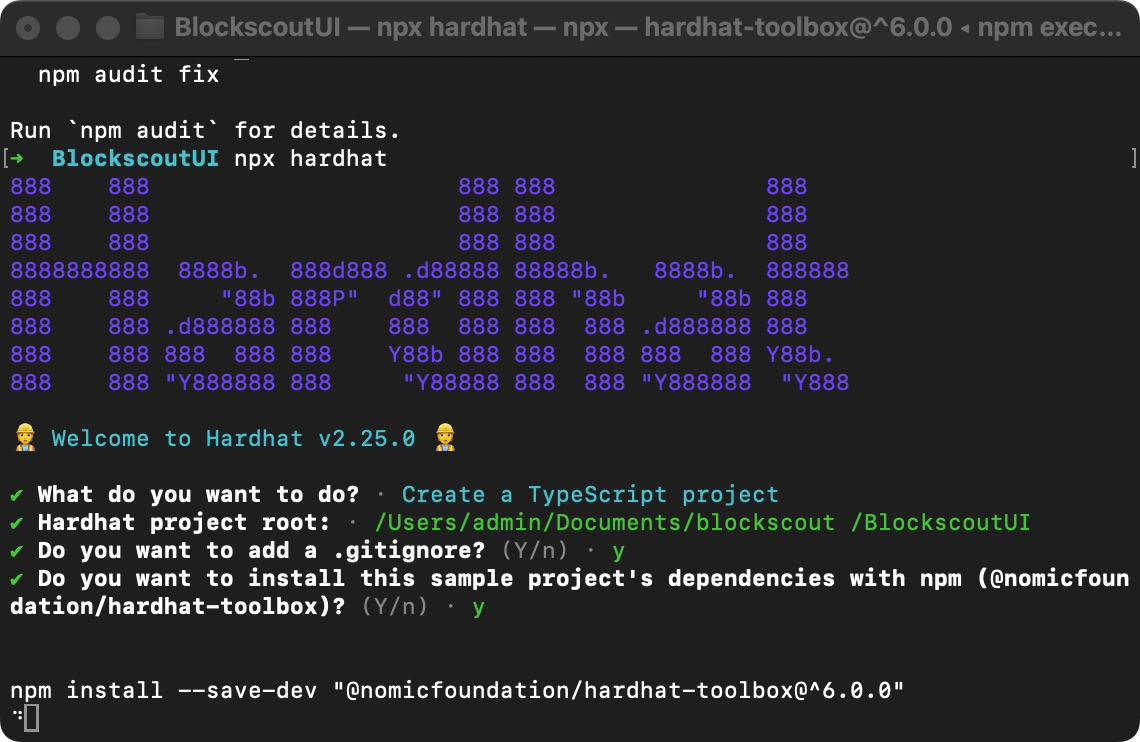Click the yellow minimize traffic light button
This screenshot has width=1140, height=742.
(x=66, y=27)
